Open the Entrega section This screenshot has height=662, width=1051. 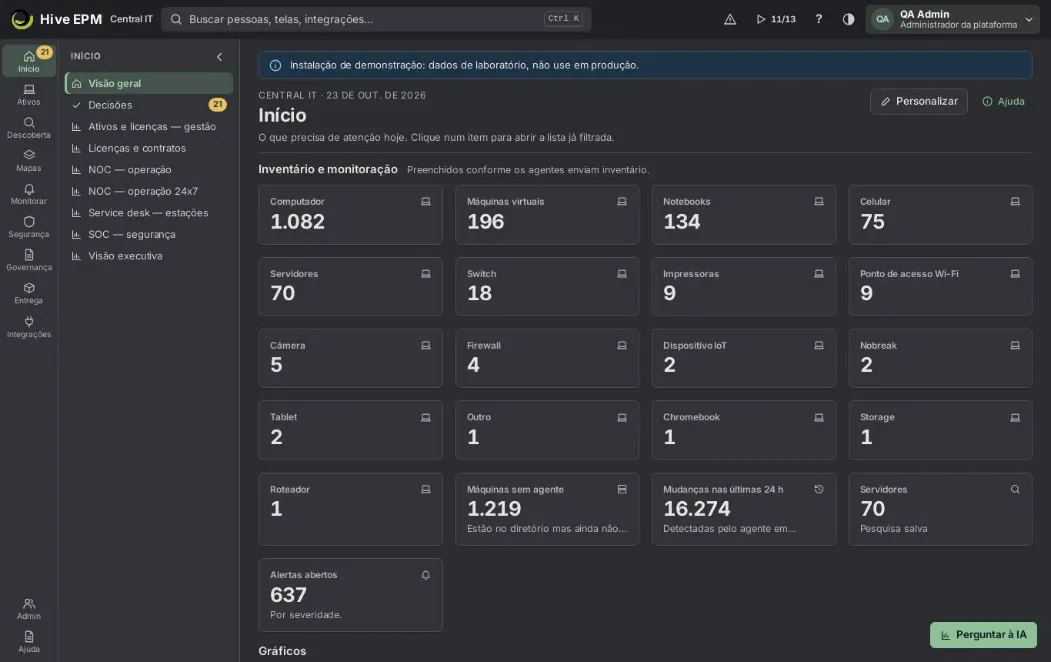click(x=29, y=293)
